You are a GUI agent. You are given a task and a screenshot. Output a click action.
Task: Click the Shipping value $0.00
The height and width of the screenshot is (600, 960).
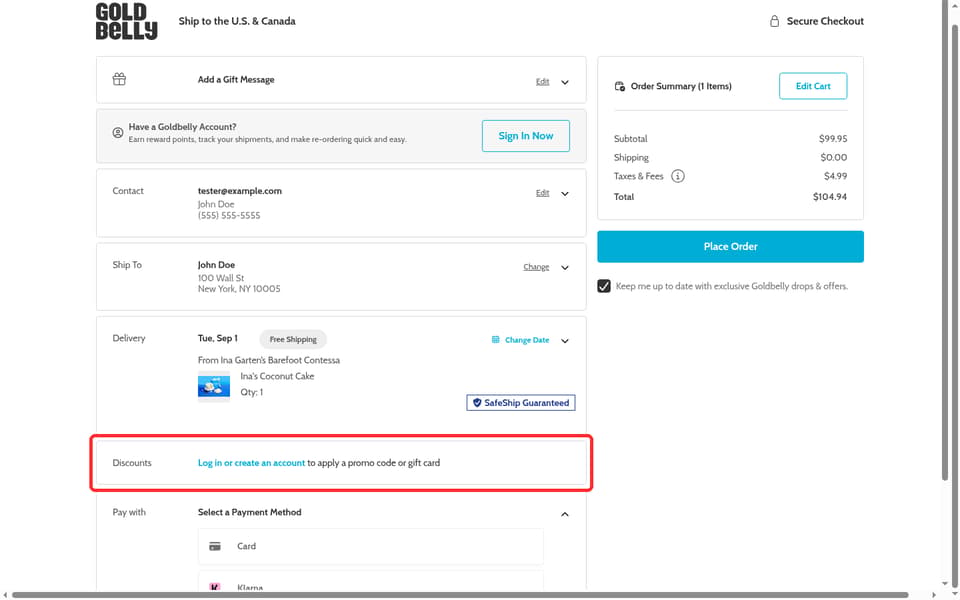tap(833, 158)
